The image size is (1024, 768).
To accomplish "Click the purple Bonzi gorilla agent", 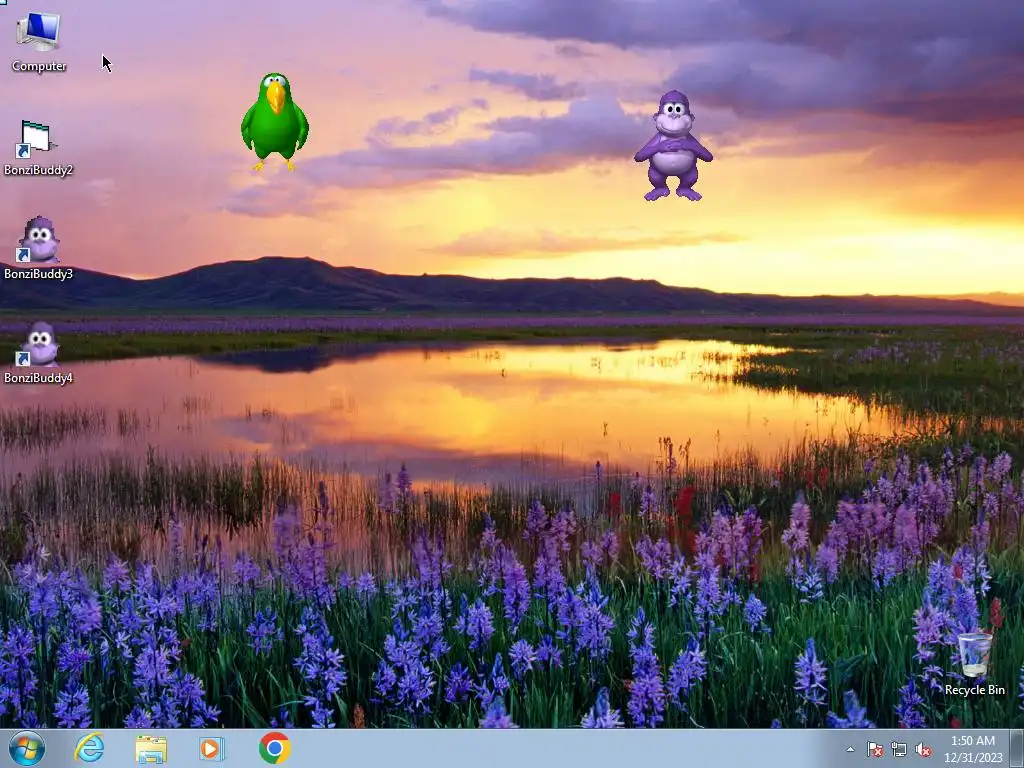I will point(673,146).
